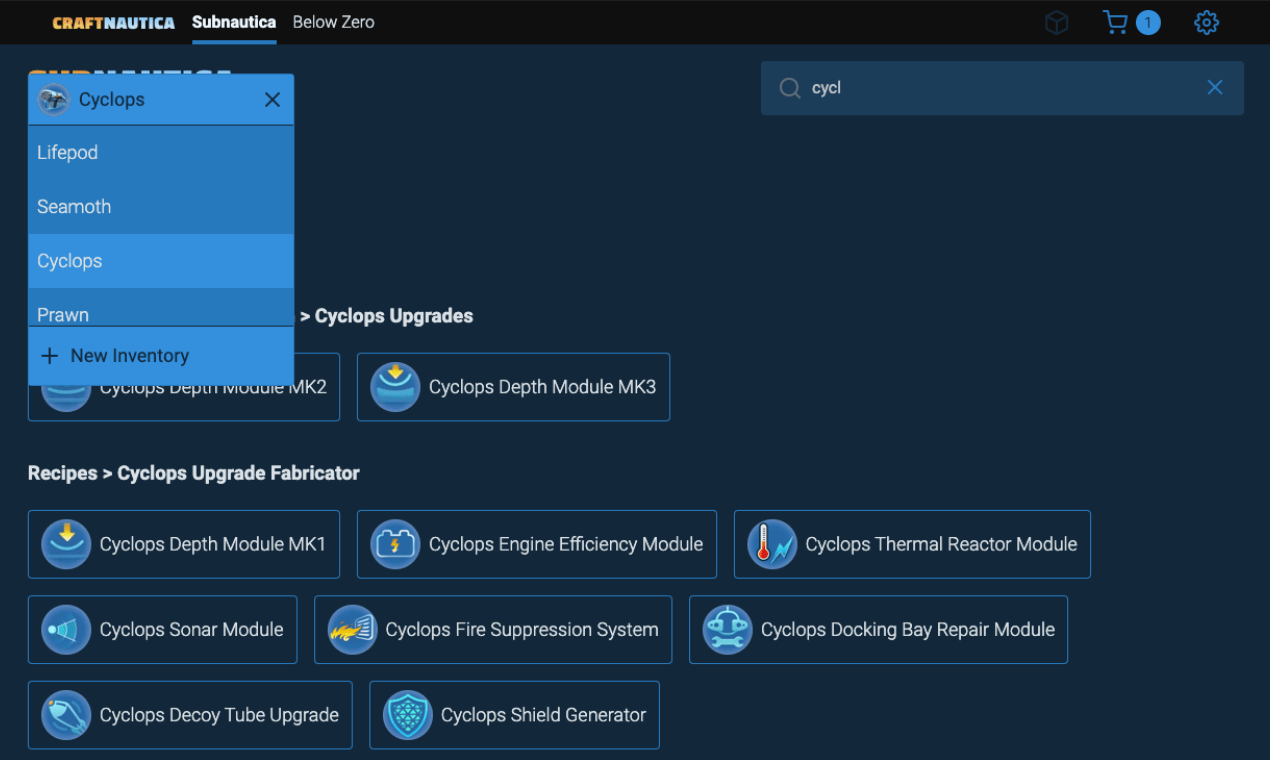Click the Cyclops vehicle thumbnail icon

coord(53,100)
